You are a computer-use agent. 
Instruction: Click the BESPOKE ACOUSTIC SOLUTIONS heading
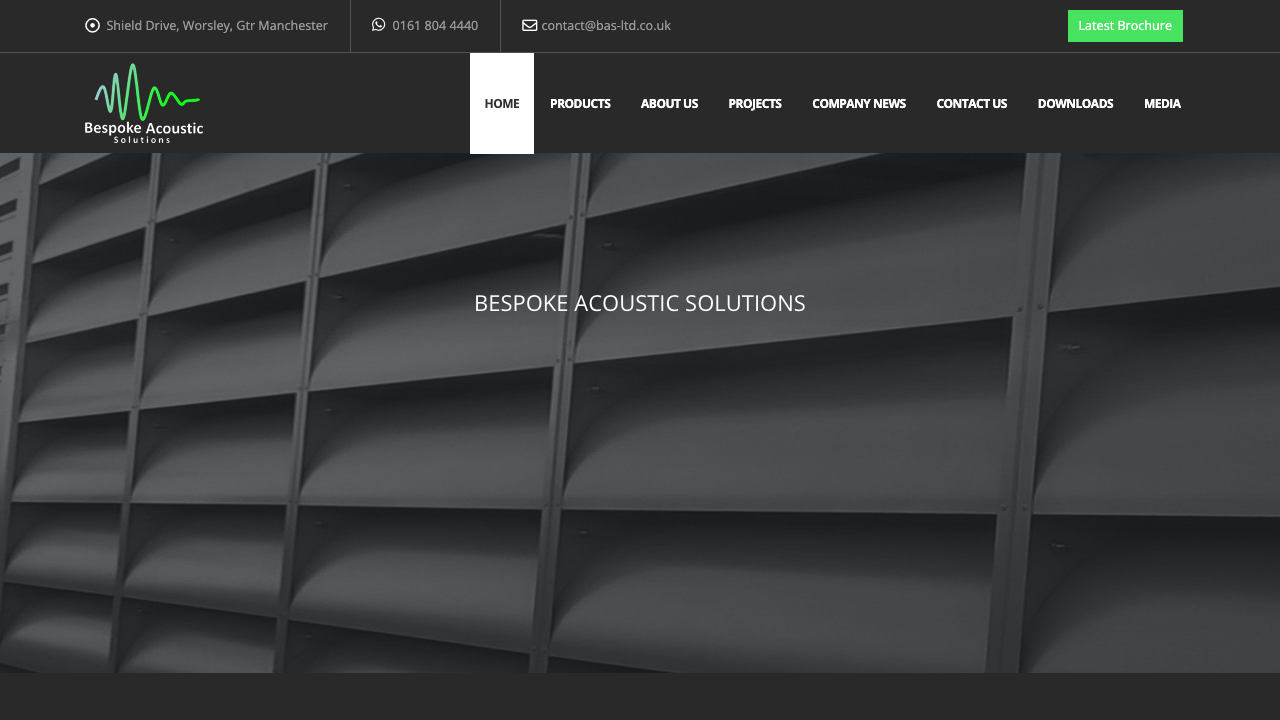pos(640,302)
